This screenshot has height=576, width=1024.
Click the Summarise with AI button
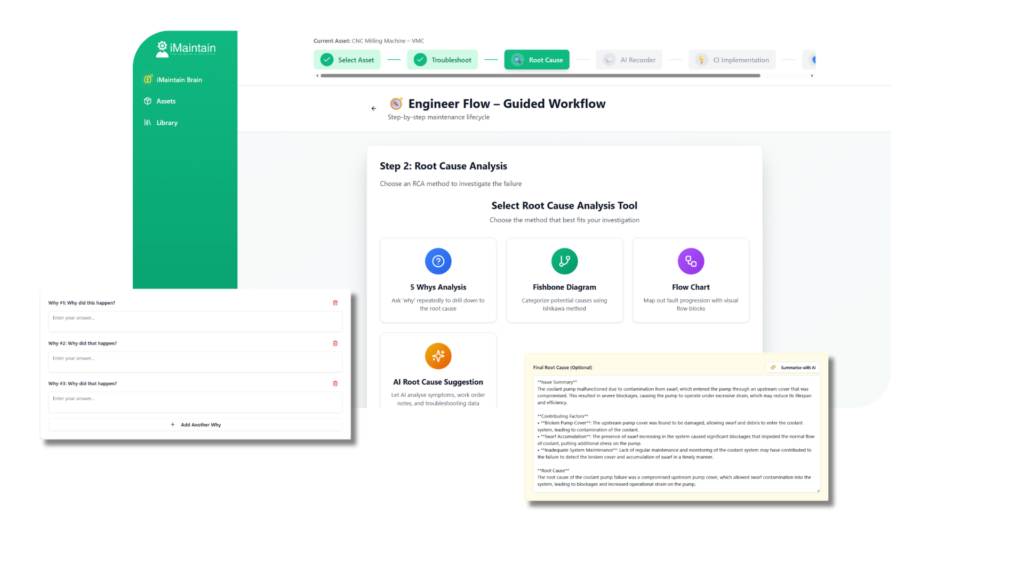pyautogui.click(x=793, y=367)
